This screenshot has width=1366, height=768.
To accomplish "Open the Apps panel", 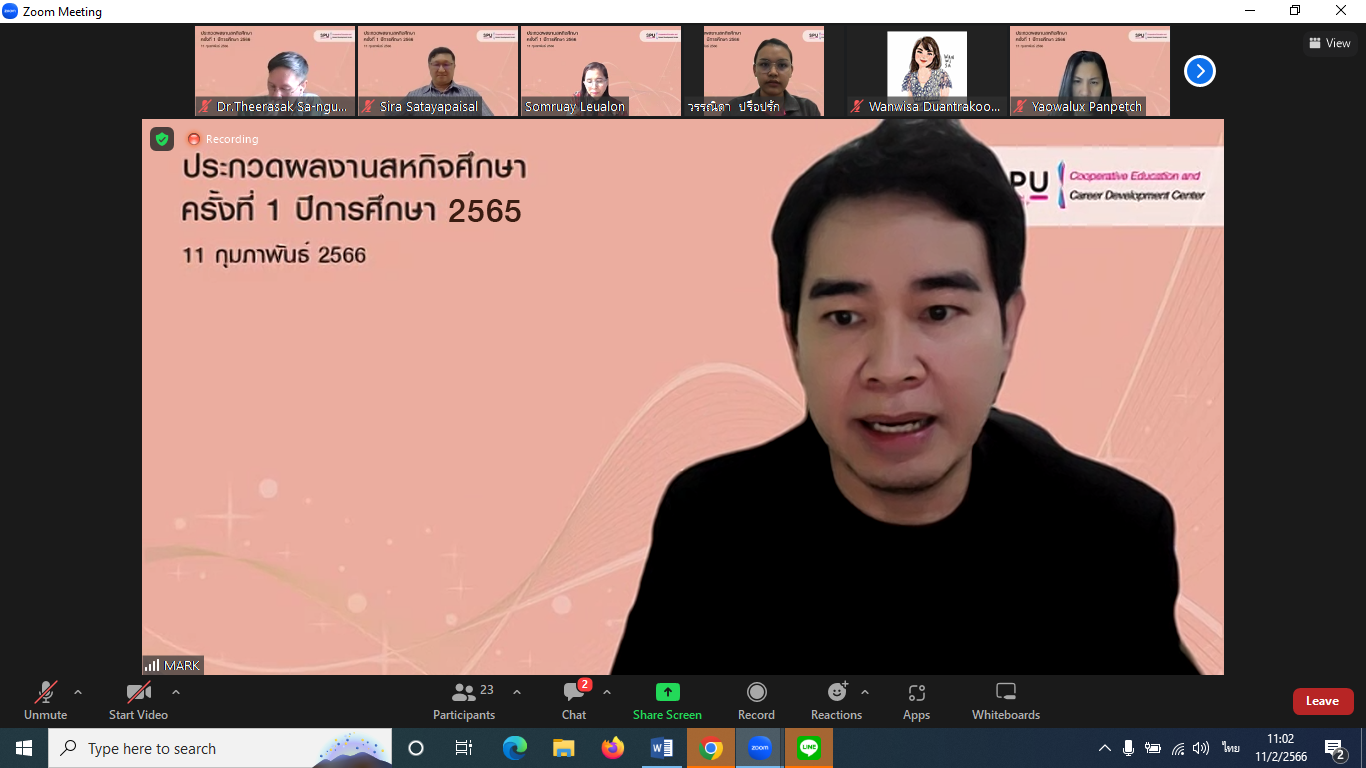I will tap(916, 700).
